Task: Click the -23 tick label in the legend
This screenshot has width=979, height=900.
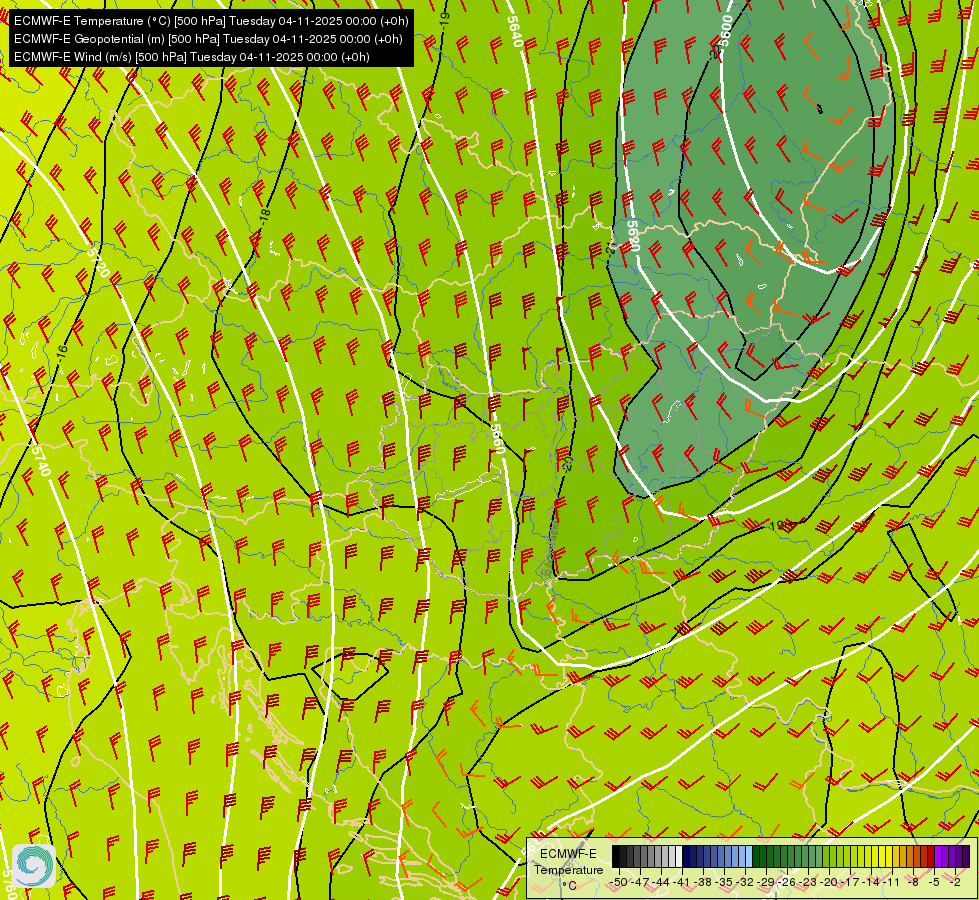Action: click(808, 882)
